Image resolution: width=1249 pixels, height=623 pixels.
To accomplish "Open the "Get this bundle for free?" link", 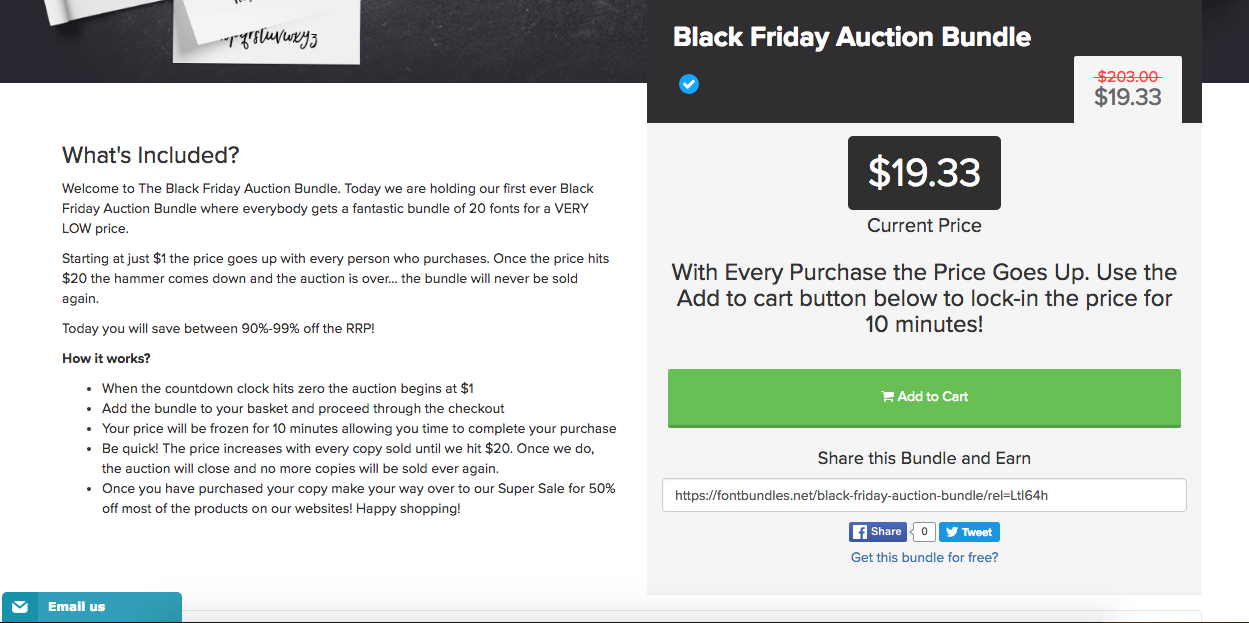I will pos(924,557).
